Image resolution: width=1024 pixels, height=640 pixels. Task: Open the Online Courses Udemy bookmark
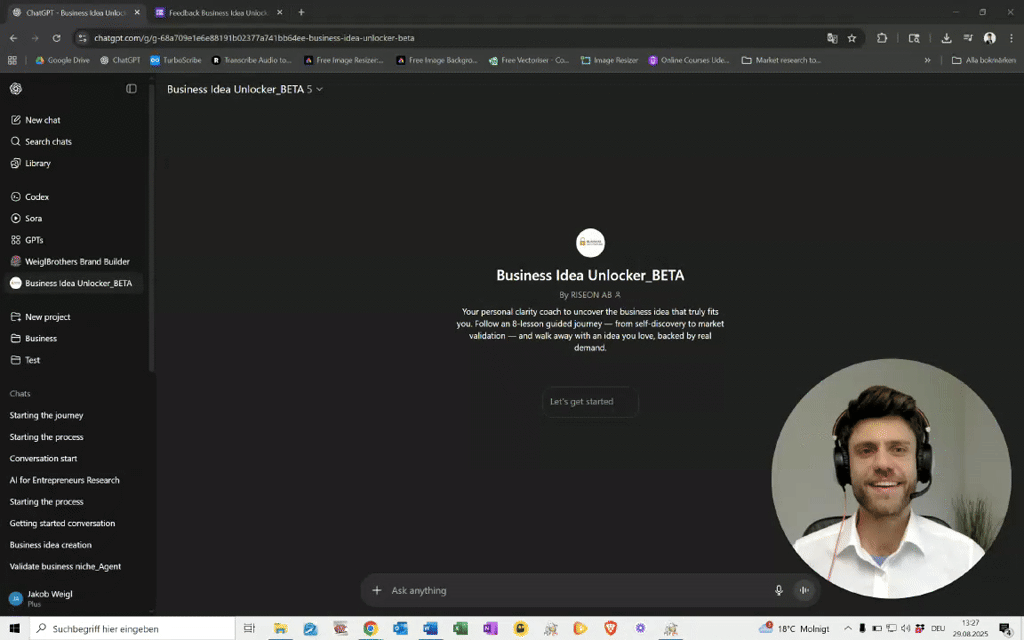pyautogui.click(x=688, y=60)
